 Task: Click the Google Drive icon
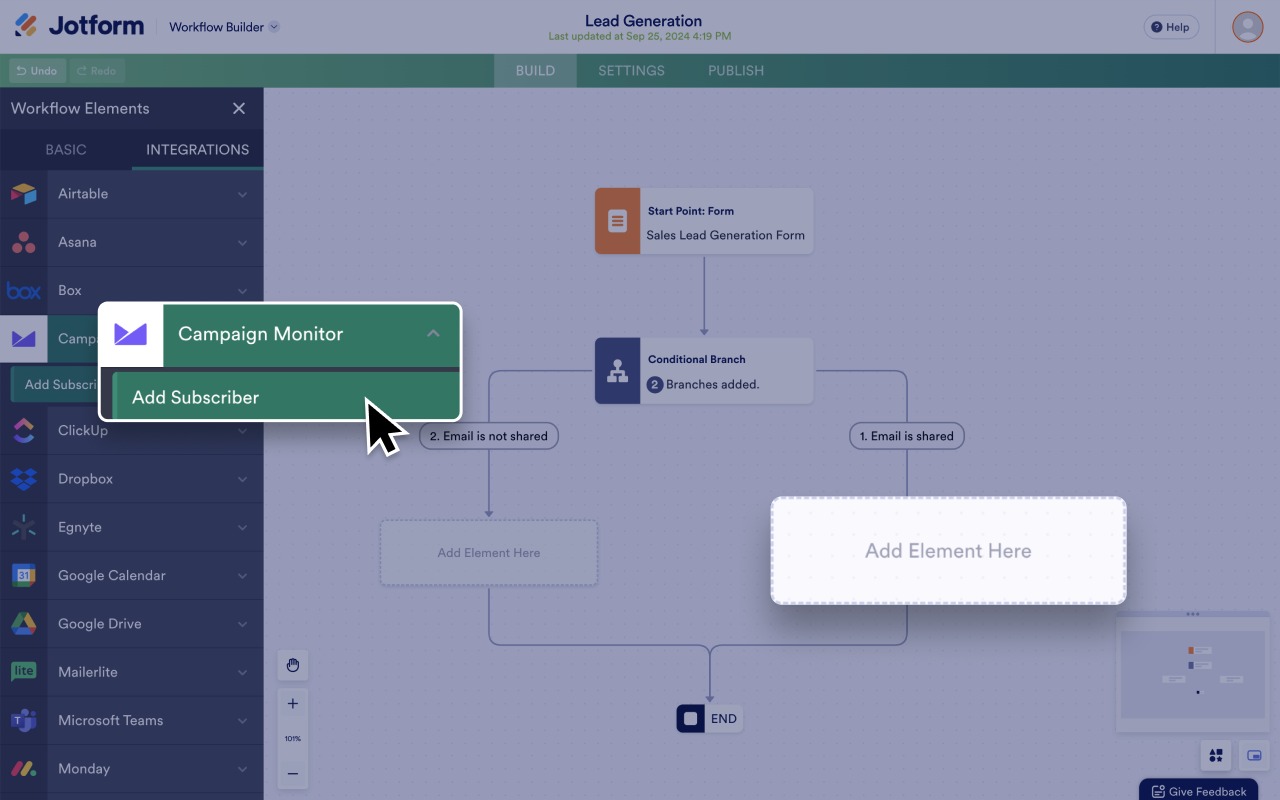click(24, 624)
